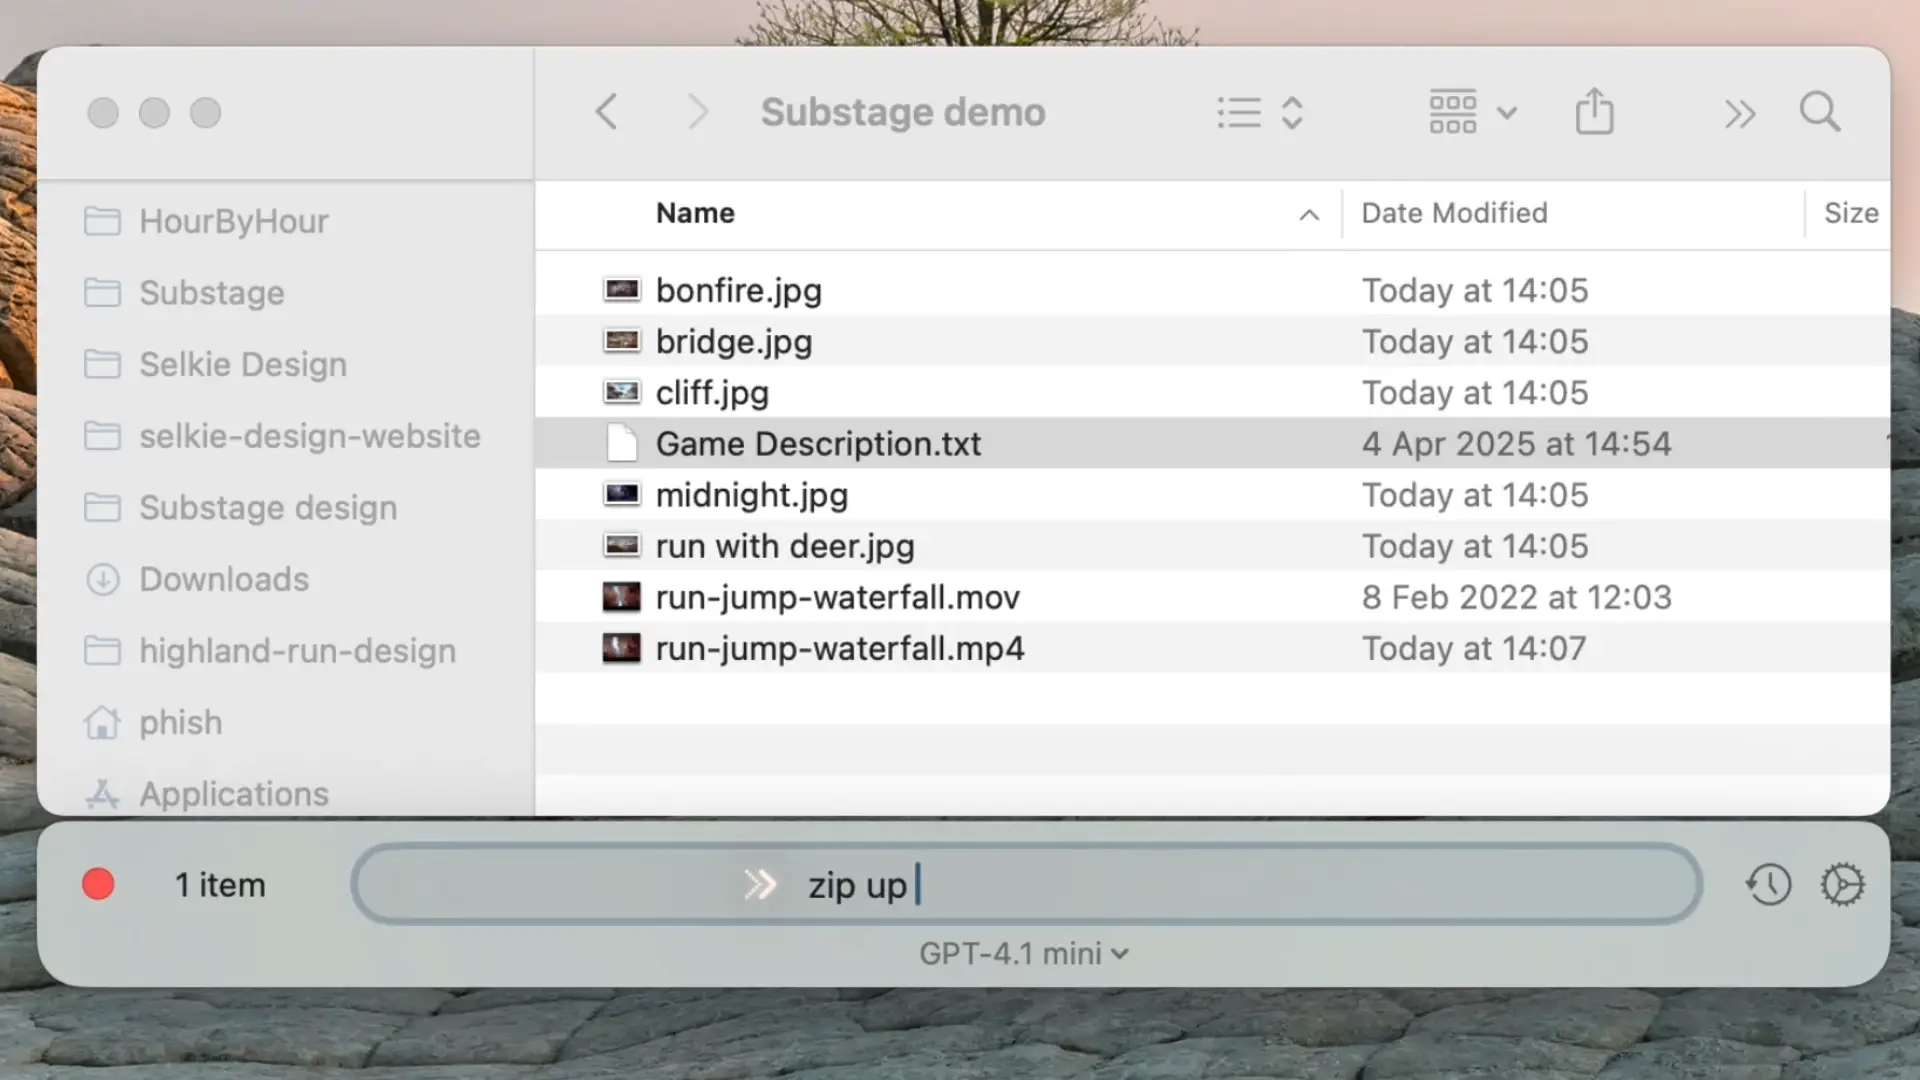Go forward with the Finder forward arrow
The image size is (1920, 1080).
coord(698,112)
